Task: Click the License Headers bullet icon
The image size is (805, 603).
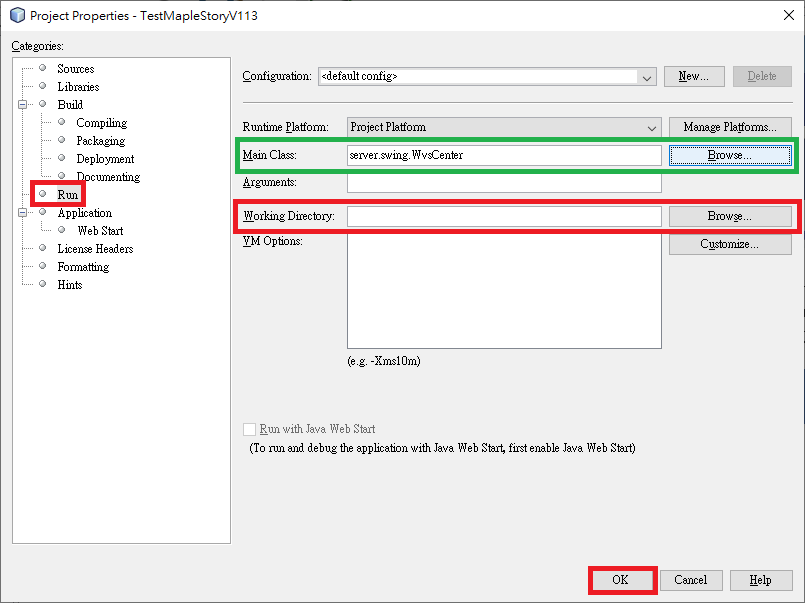Action: (x=43, y=248)
